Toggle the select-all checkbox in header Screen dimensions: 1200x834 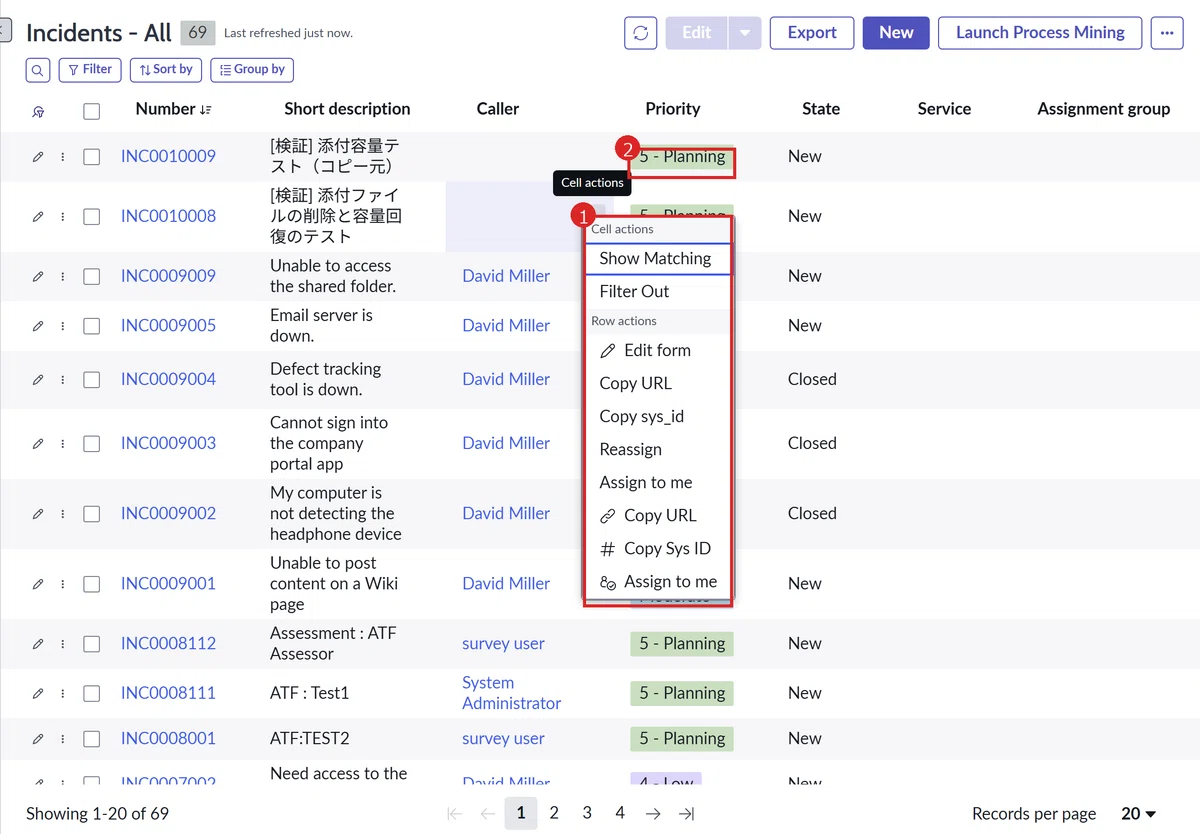(92, 111)
